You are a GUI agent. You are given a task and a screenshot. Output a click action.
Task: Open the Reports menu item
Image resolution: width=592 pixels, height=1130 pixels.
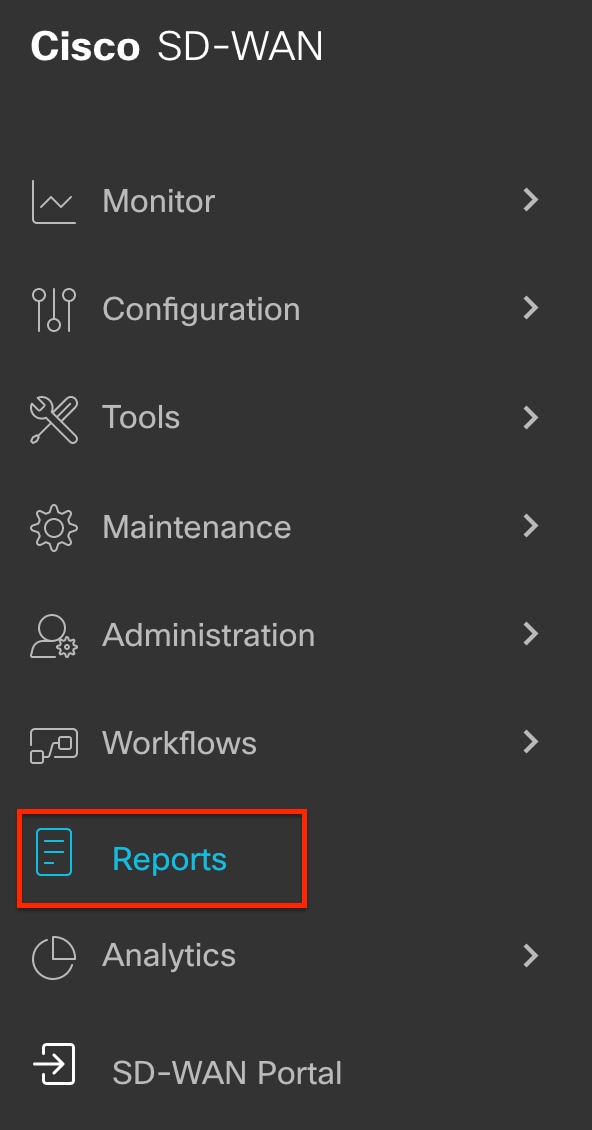(x=162, y=858)
